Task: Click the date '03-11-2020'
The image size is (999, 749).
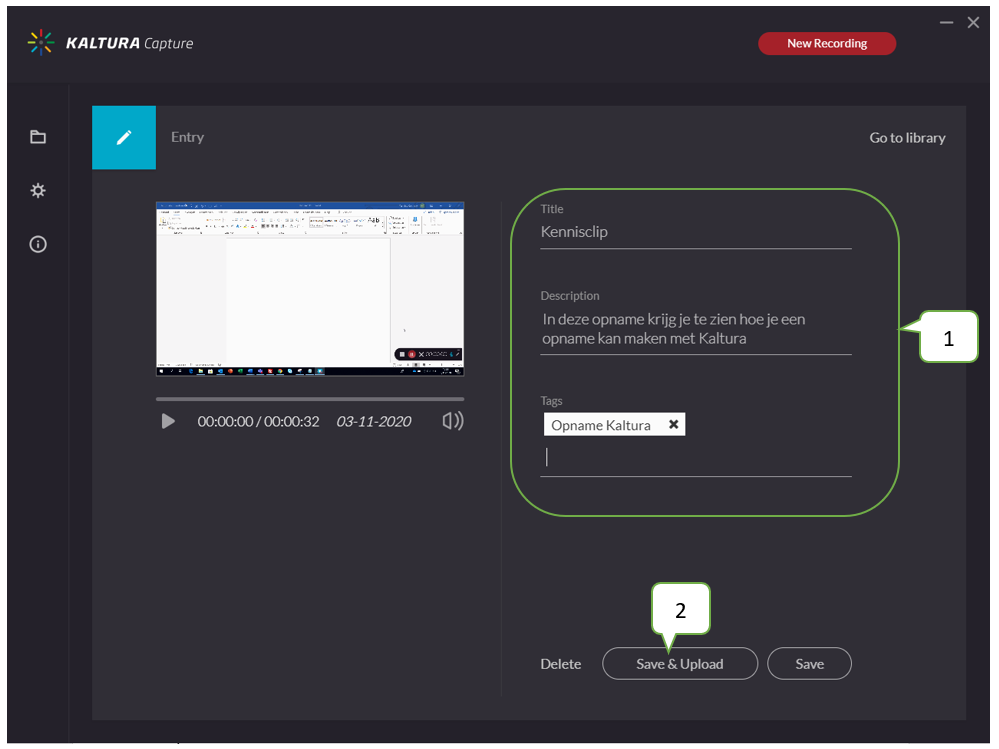Action: pyautogui.click(x=374, y=421)
